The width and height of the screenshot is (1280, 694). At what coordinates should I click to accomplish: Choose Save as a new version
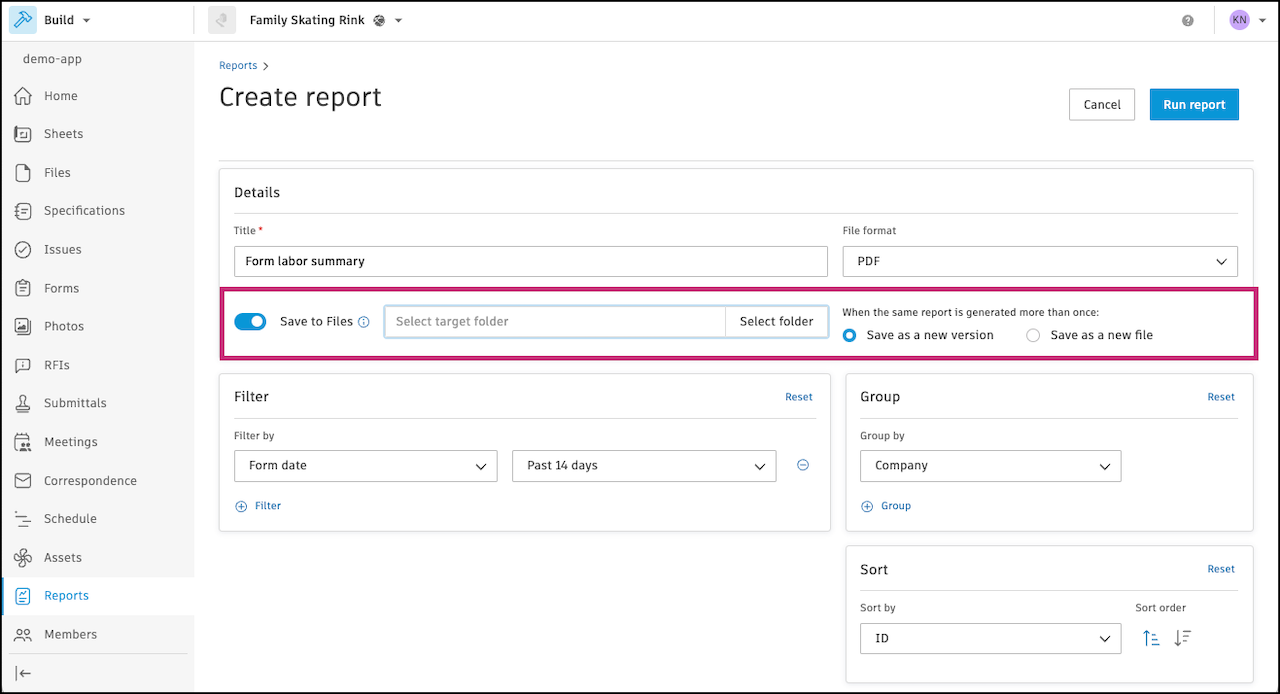pos(850,336)
